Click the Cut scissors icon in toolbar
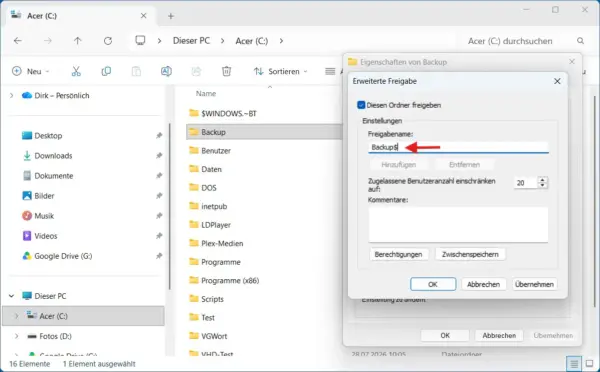Image resolution: width=600 pixels, height=372 pixels. 76,71
